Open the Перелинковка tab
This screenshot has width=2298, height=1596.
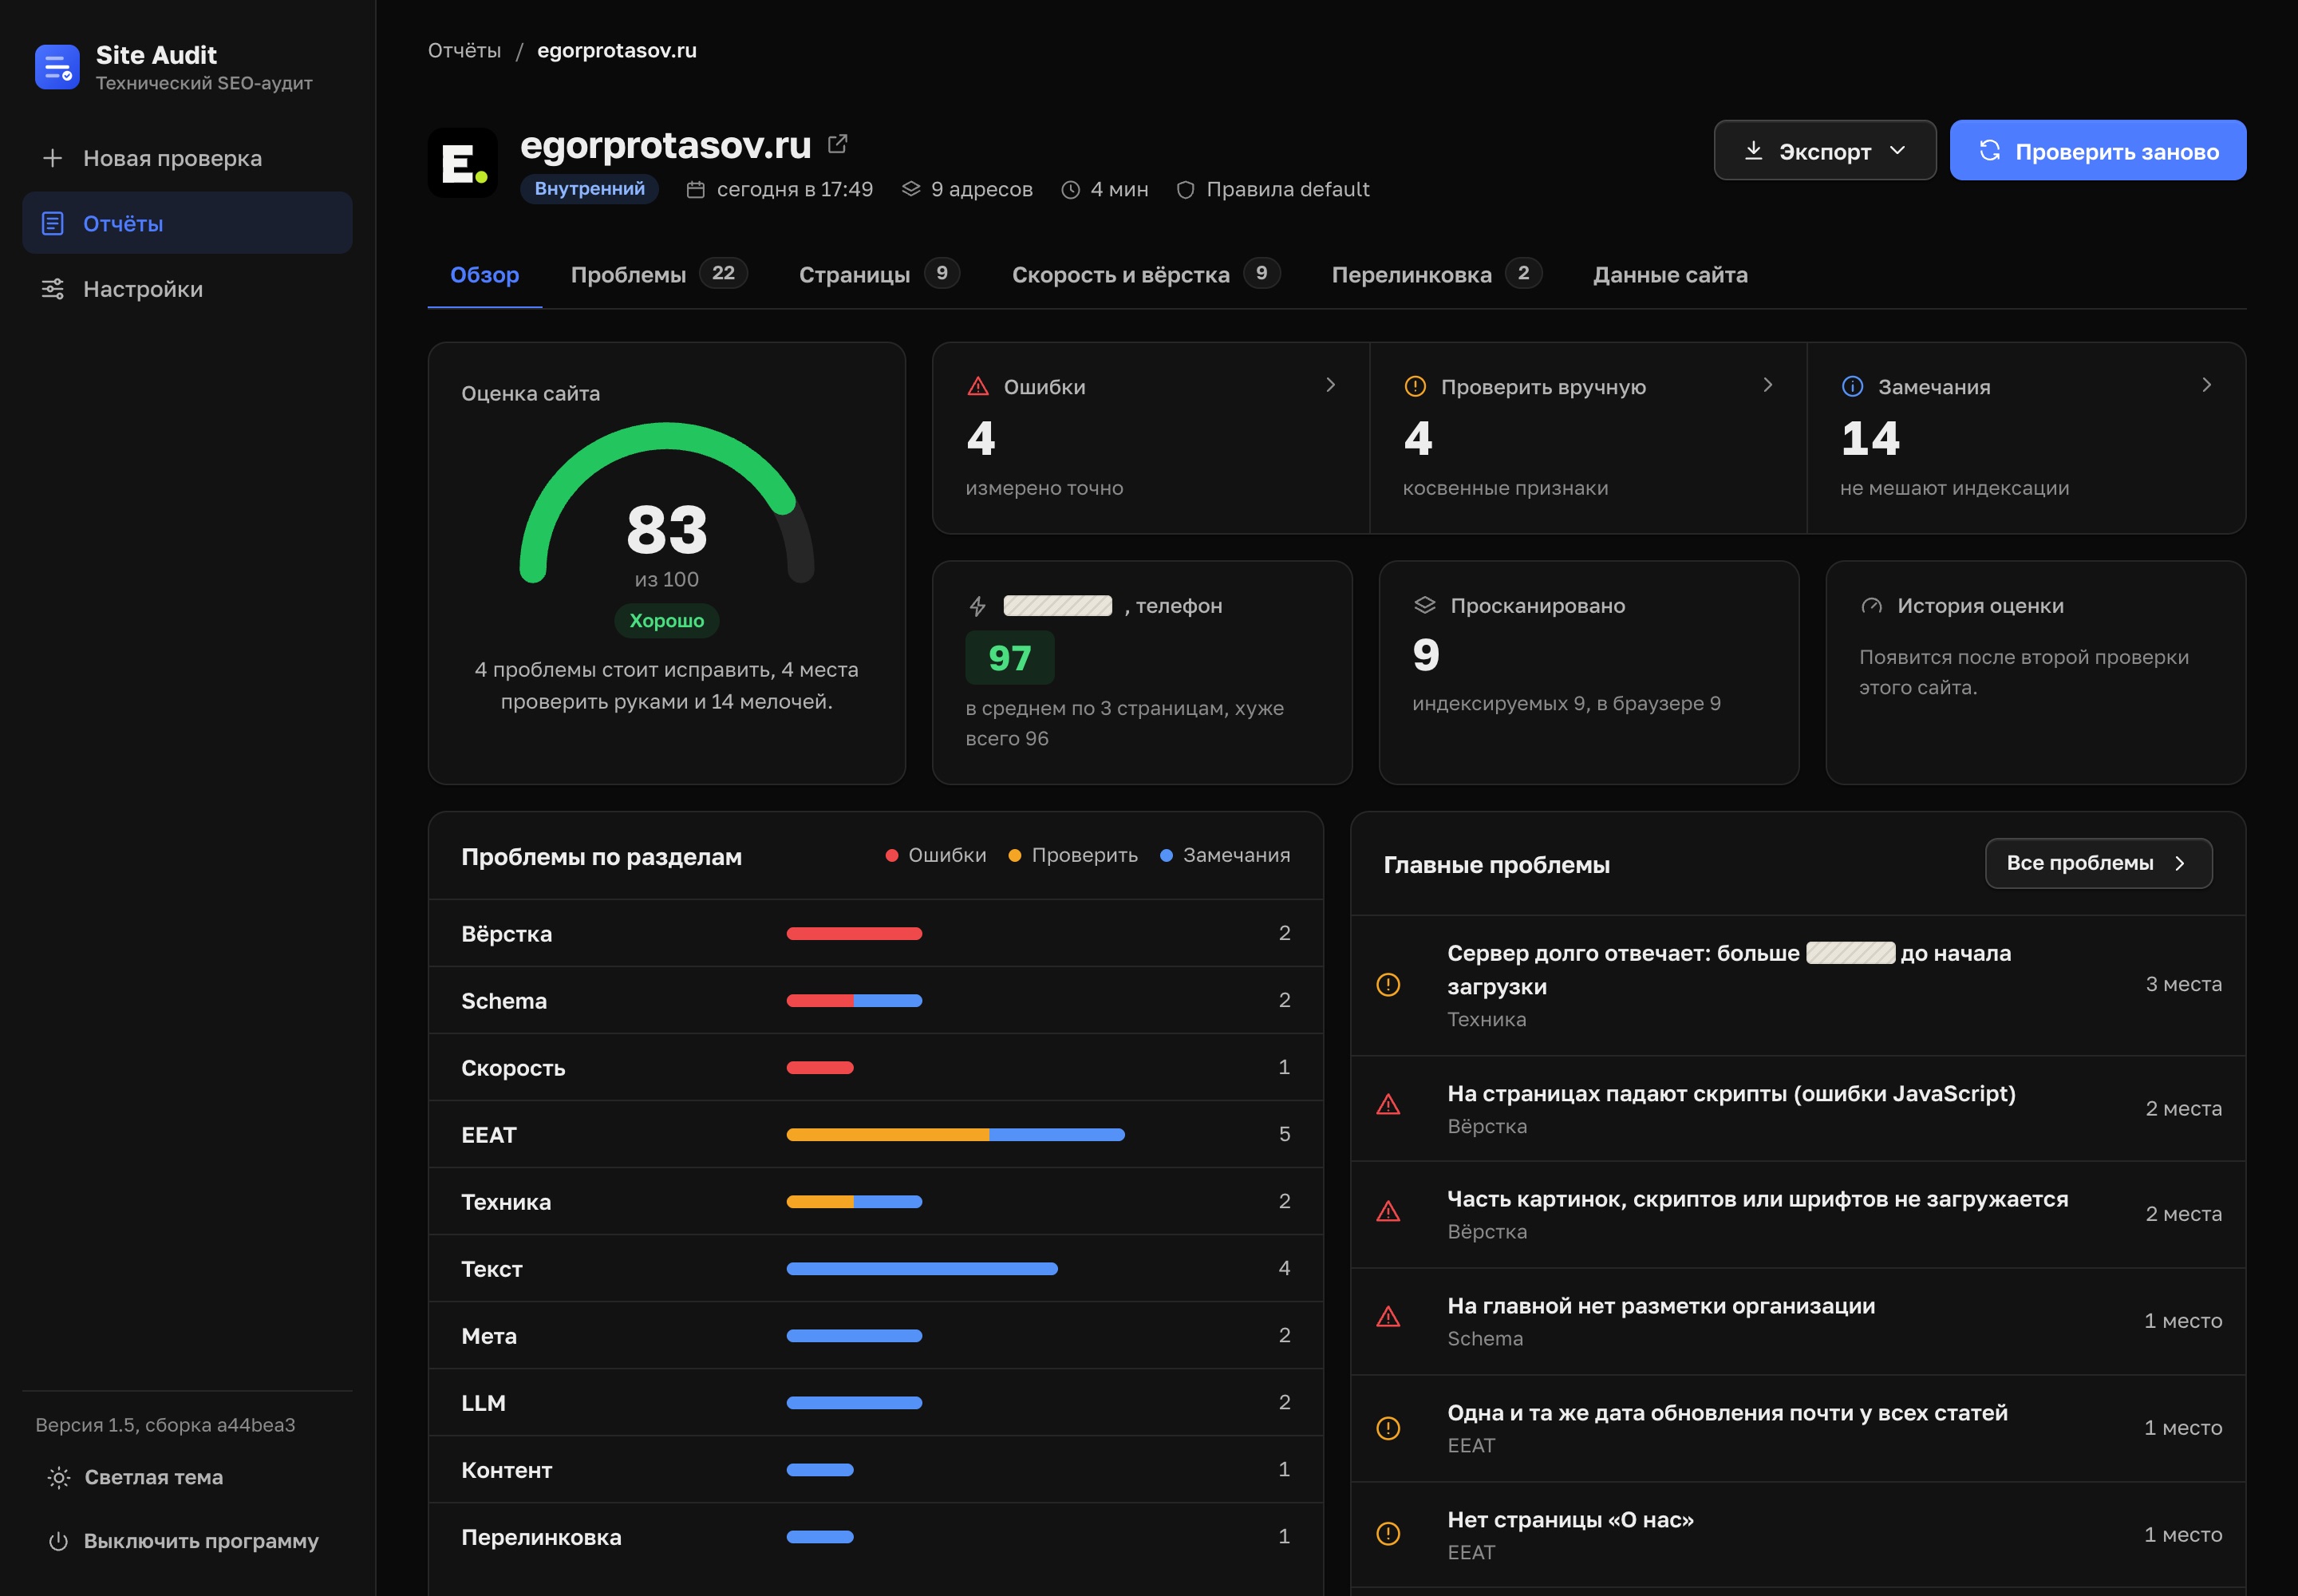click(1436, 274)
